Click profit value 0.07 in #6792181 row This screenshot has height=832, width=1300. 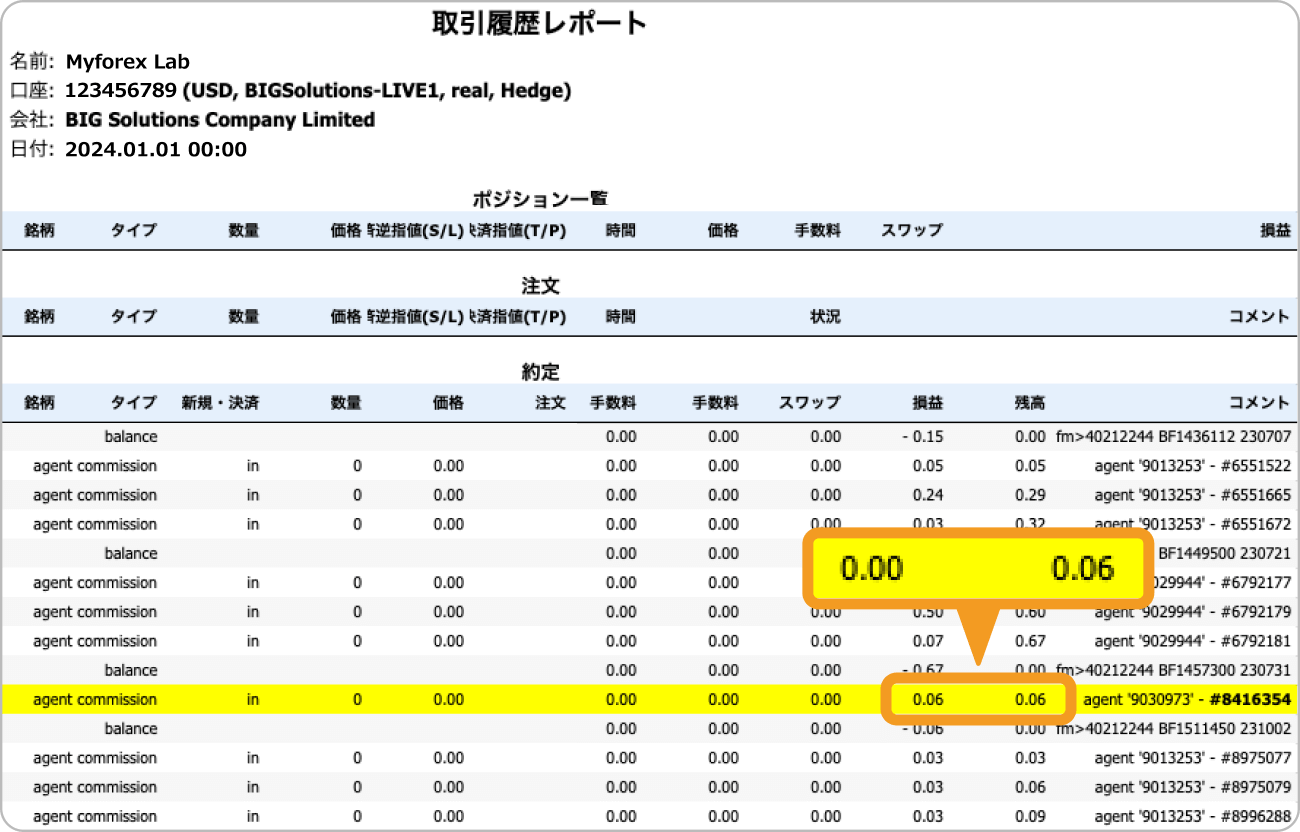tap(927, 641)
